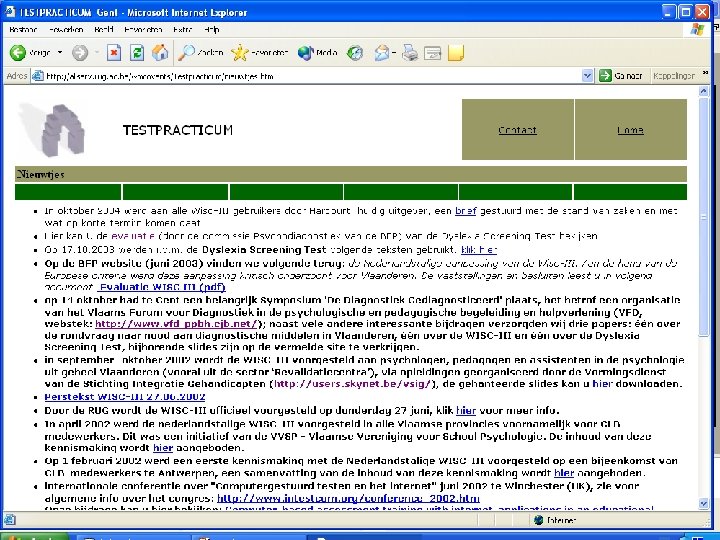Click the Ga naar go button

[x=621, y=76]
